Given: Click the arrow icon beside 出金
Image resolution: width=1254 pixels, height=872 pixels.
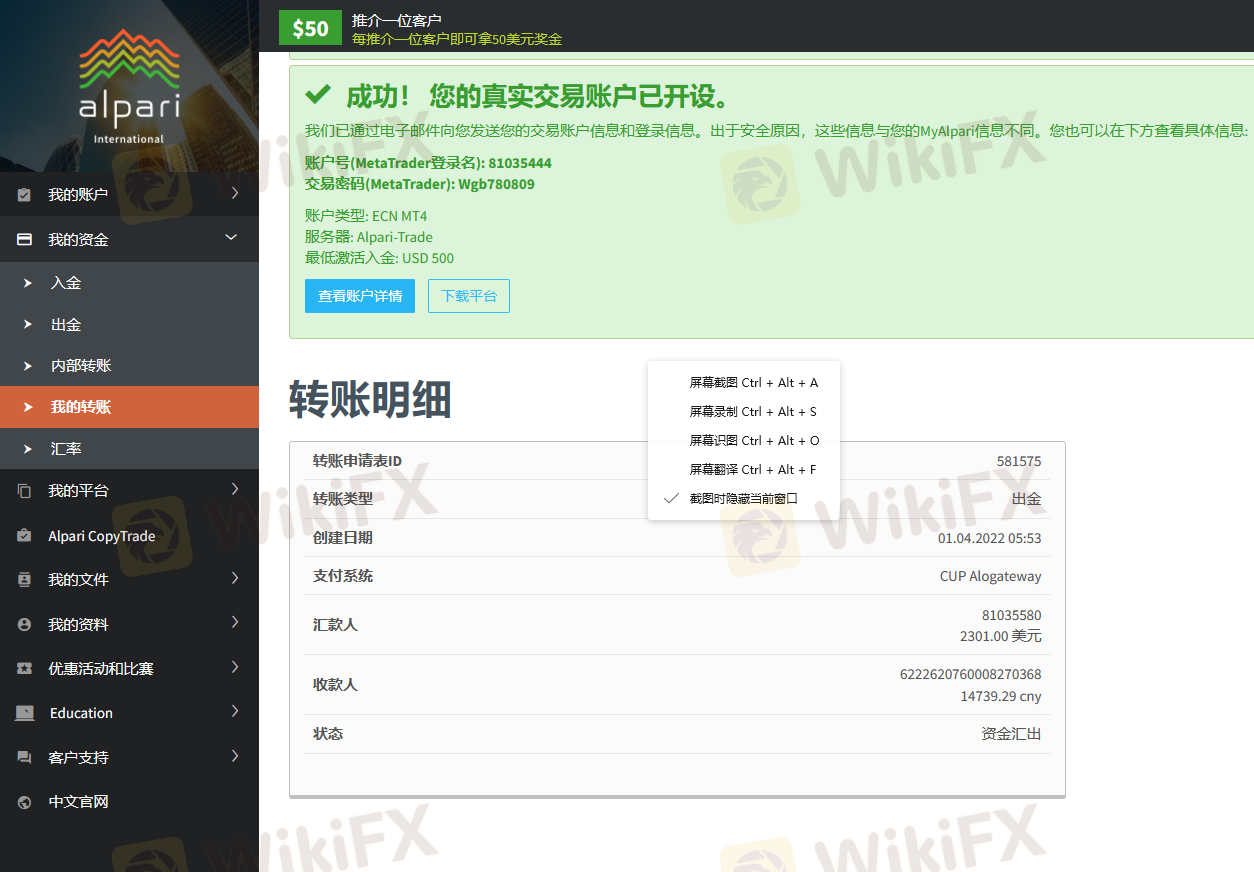Looking at the screenshot, I should coord(28,325).
